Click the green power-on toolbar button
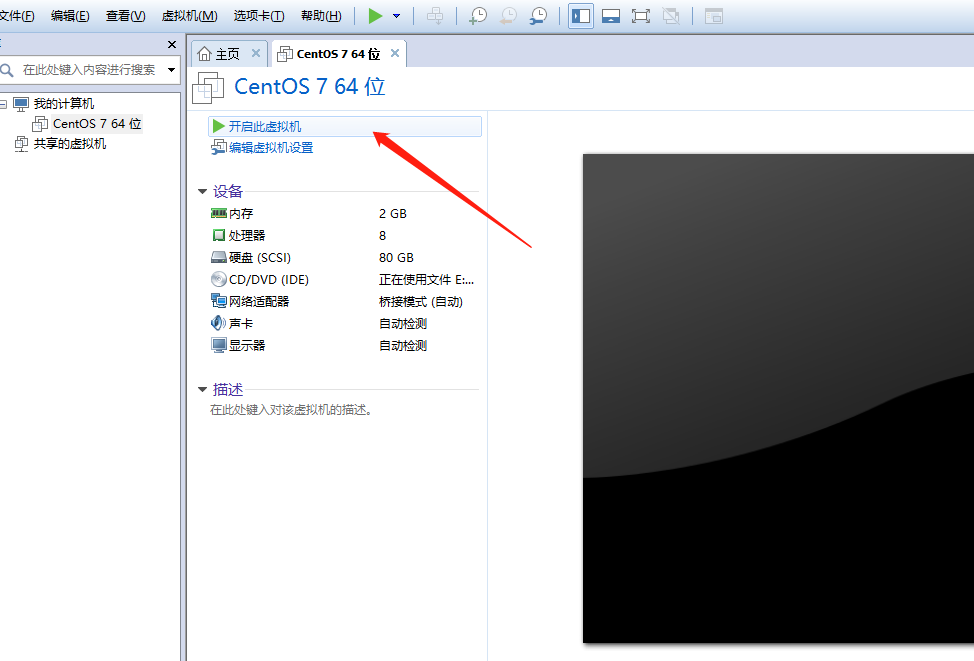Image resolution: width=974 pixels, height=661 pixels. pos(375,16)
